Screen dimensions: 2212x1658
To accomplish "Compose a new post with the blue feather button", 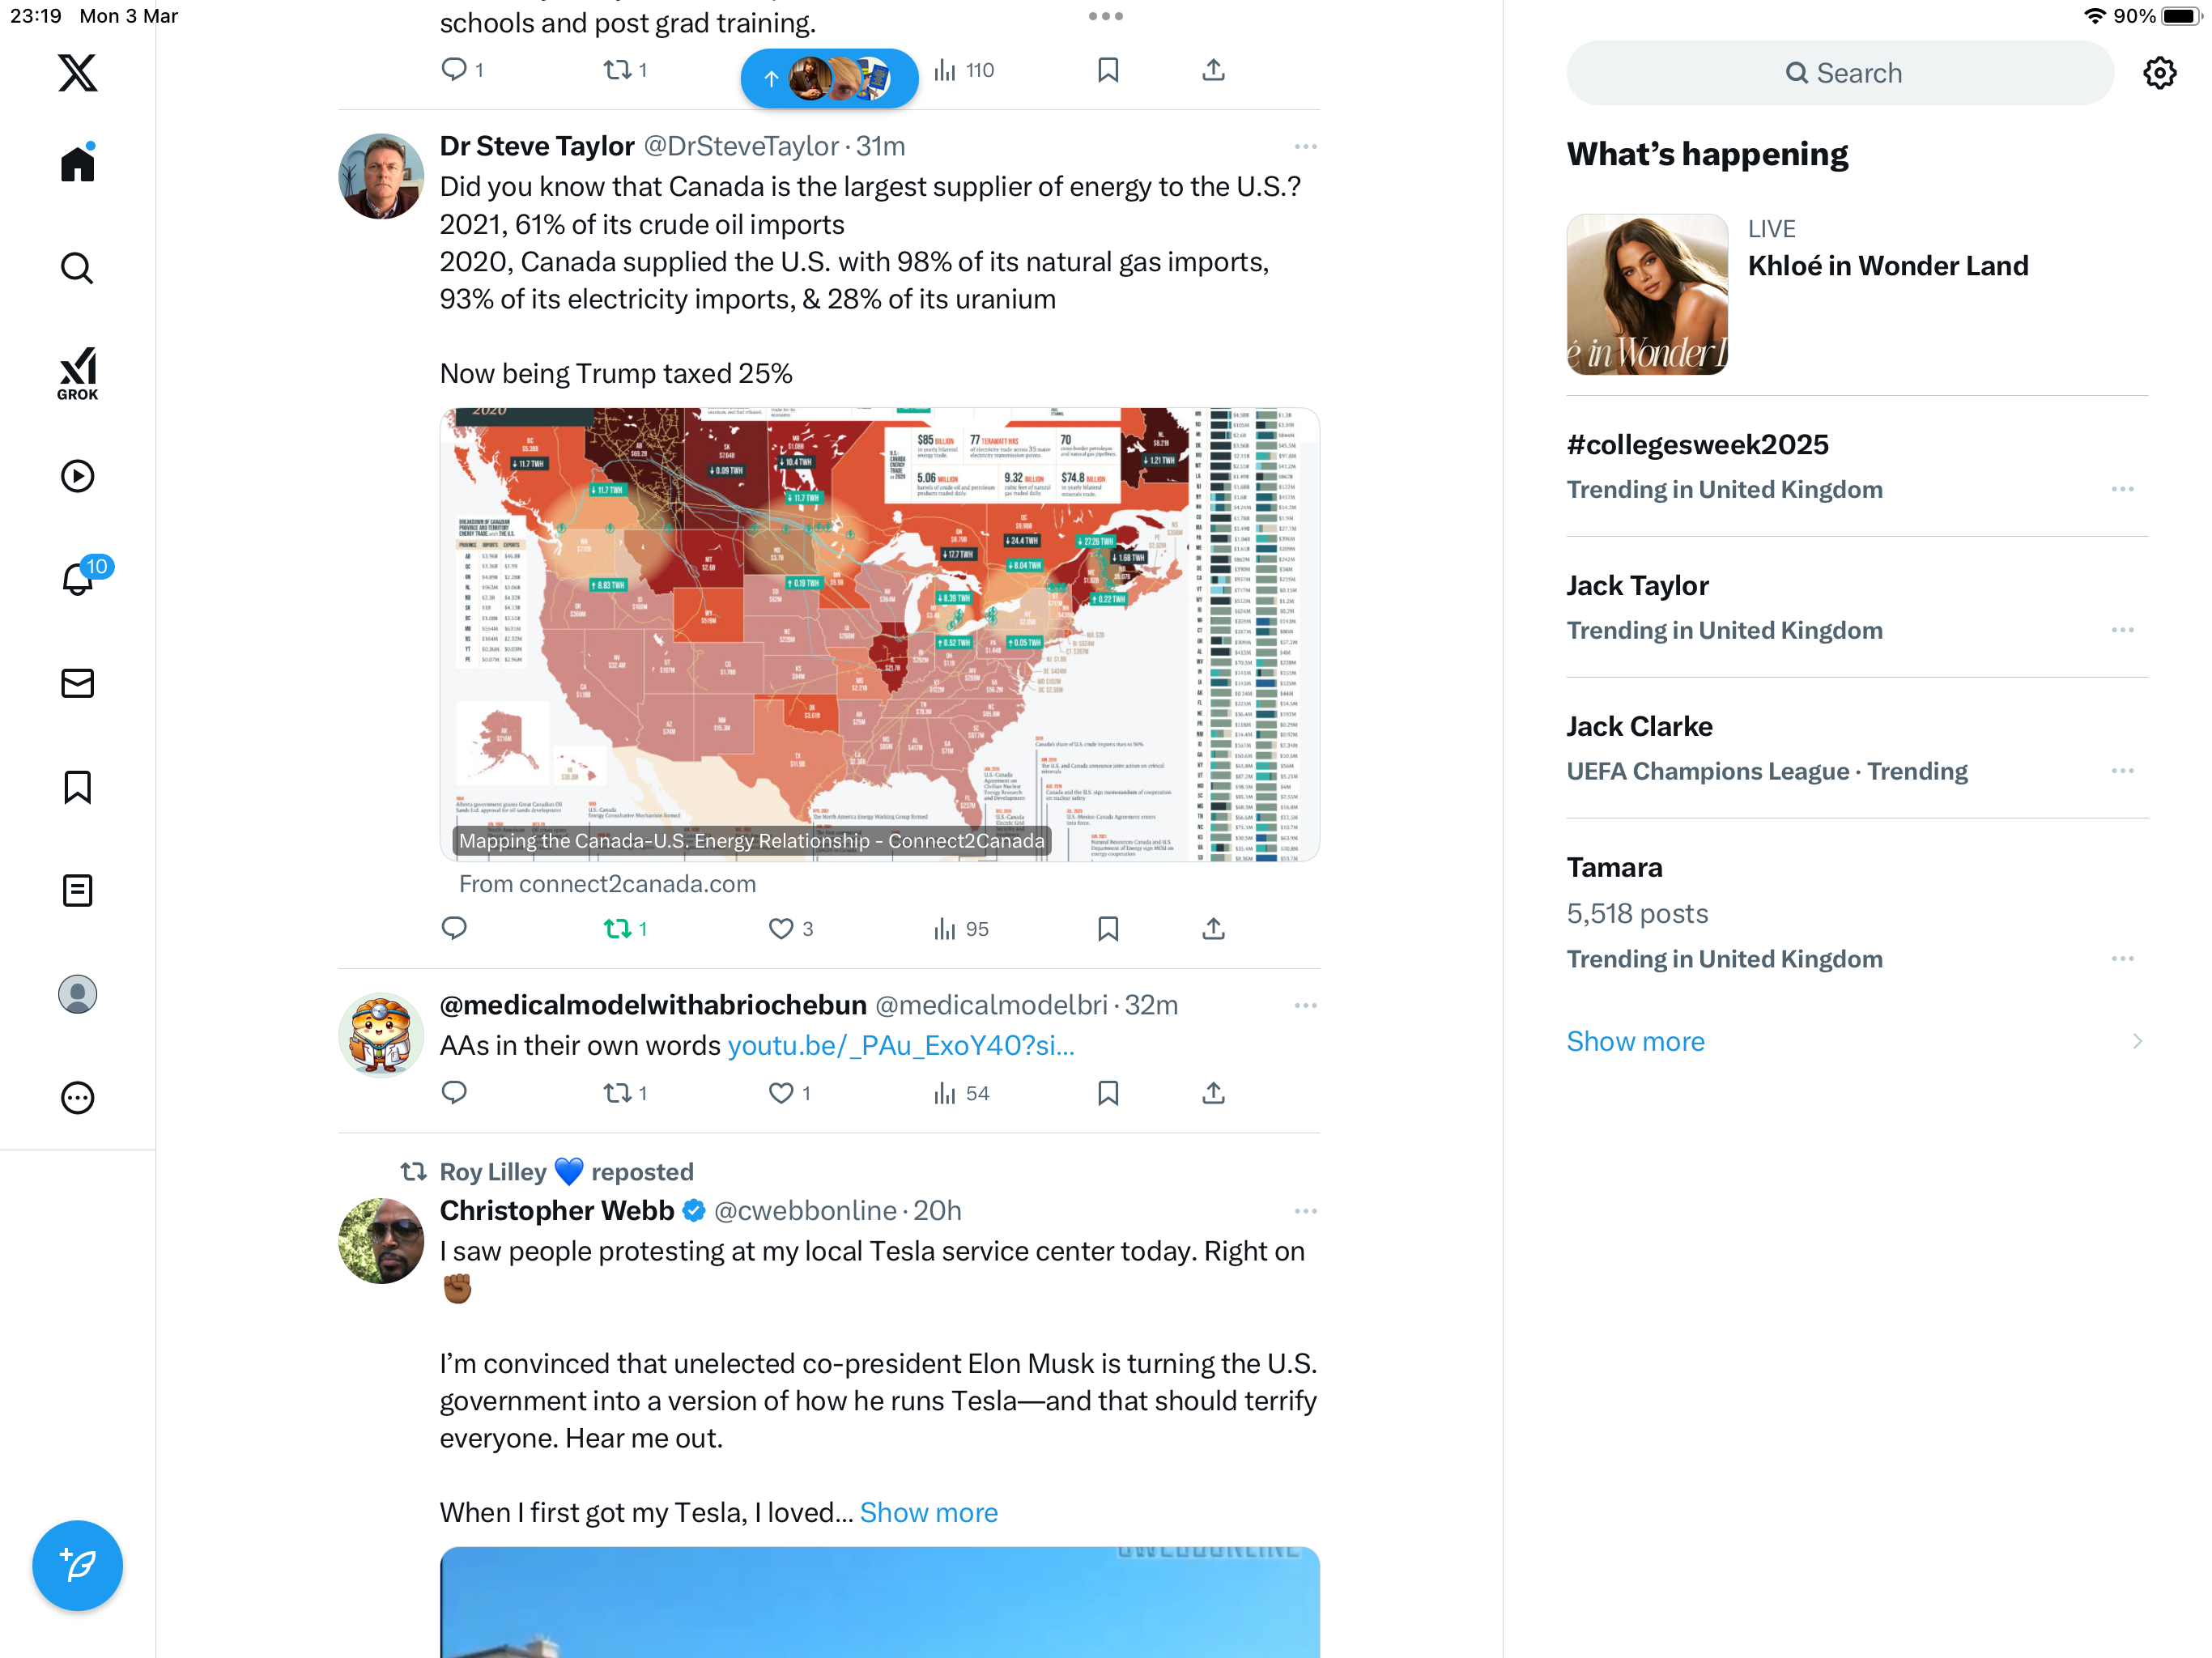I will 77,1565.
